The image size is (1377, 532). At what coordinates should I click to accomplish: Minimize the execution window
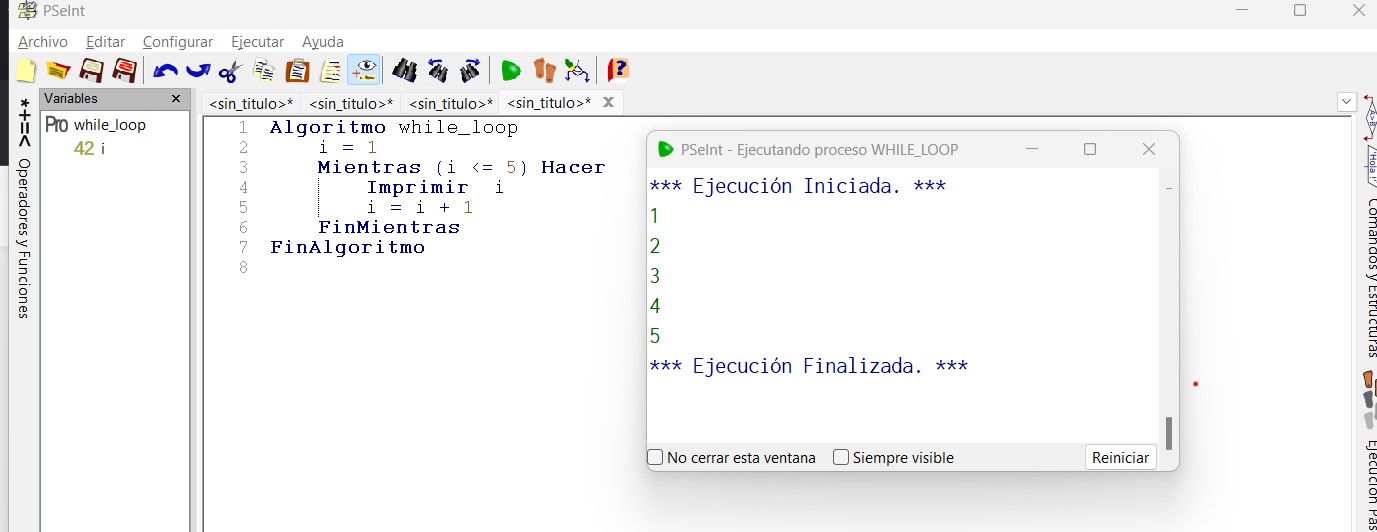coord(1032,149)
